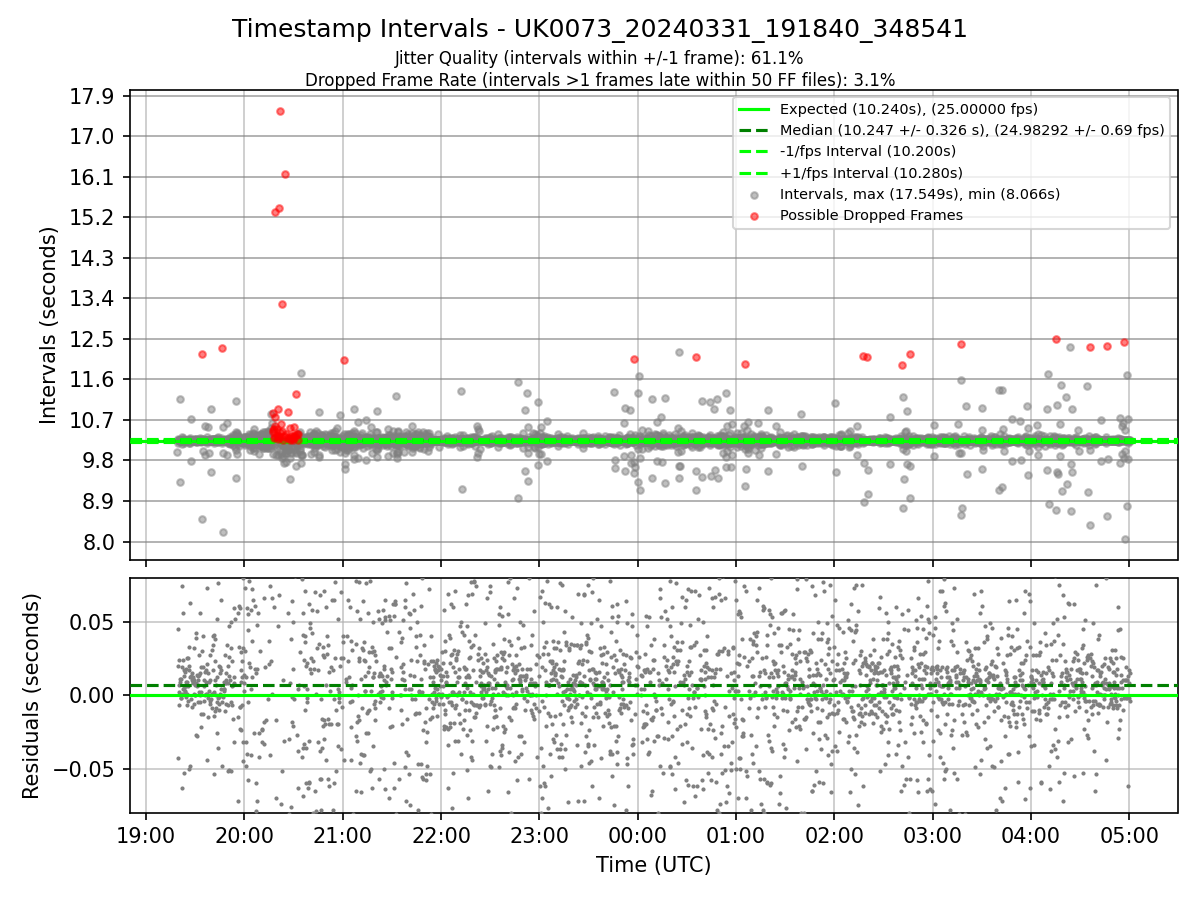Click the highest red point near 17.5 seconds
Image resolution: width=1200 pixels, height=900 pixels.
[x=280, y=111]
